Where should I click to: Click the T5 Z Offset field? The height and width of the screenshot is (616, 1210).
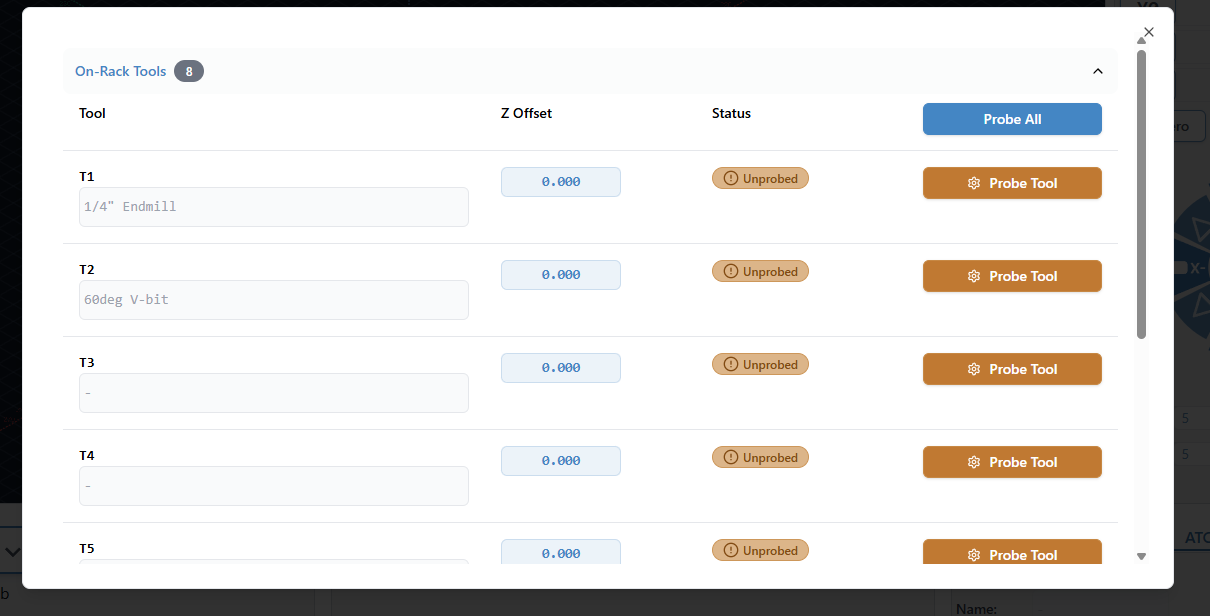pyautogui.click(x=560, y=553)
